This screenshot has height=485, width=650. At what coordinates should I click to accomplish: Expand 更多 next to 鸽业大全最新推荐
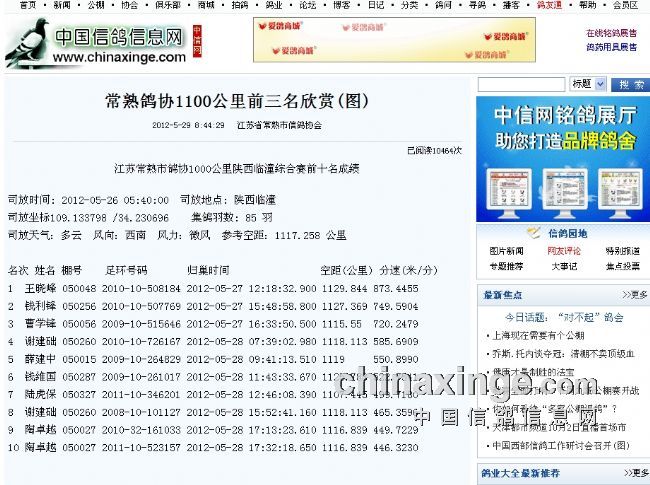(634, 472)
